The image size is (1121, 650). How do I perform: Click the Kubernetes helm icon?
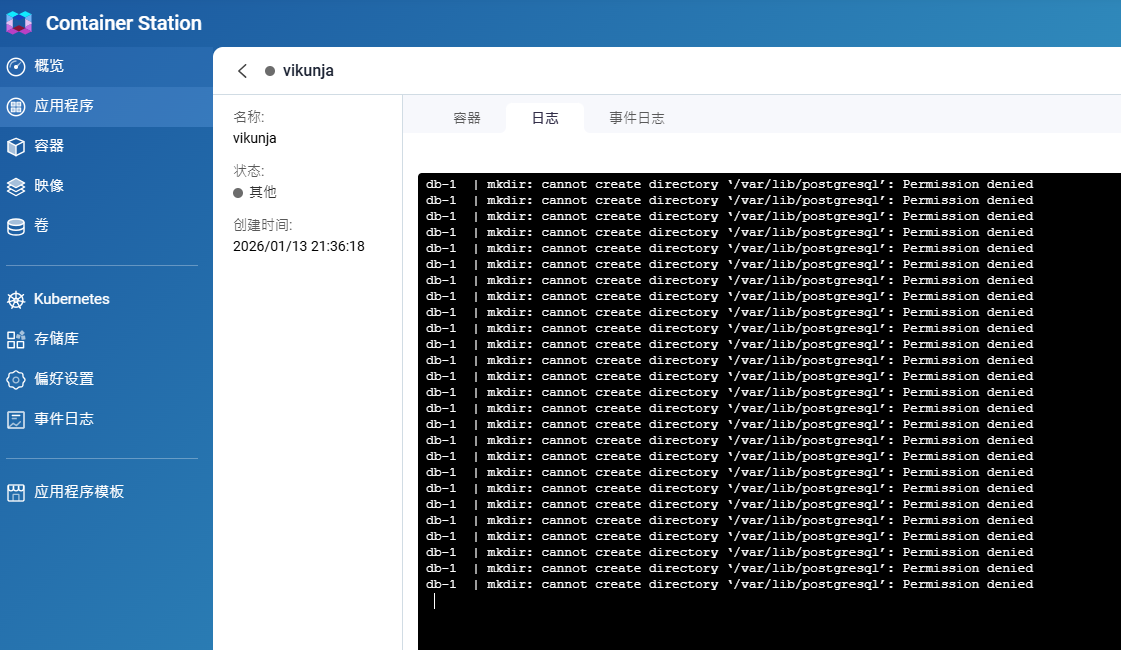pyautogui.click(x=16, y=299)
